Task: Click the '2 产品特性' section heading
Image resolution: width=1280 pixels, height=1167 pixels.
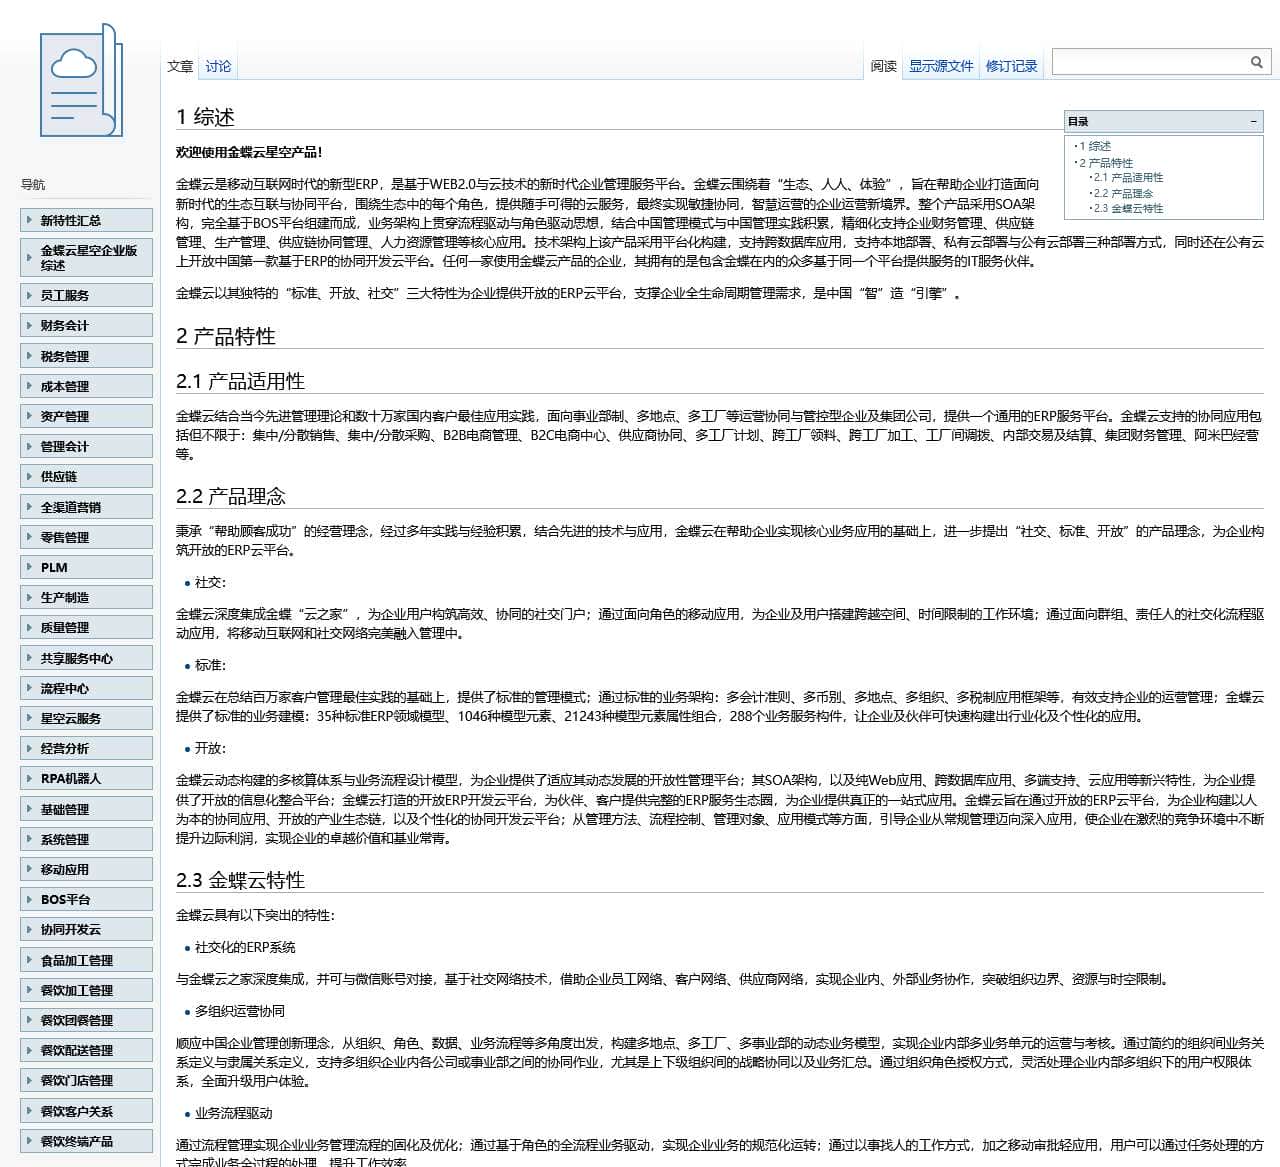Action: coord(226,336)
